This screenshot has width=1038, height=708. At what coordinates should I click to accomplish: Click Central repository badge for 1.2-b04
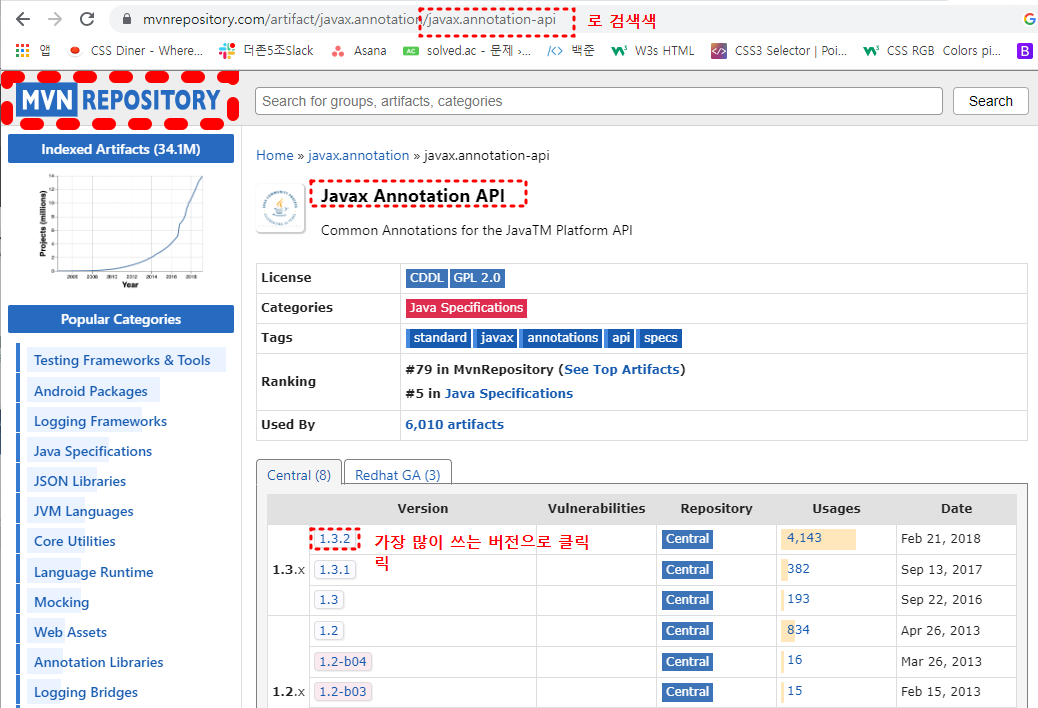[x=687, y=662]
